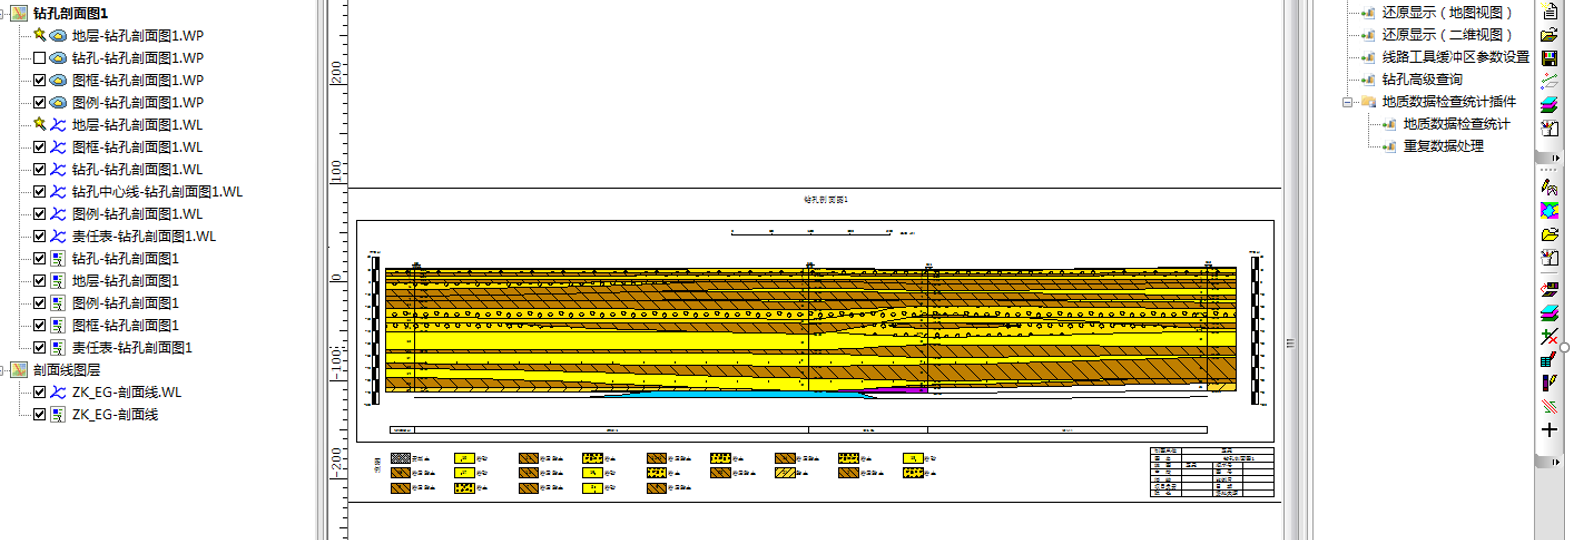Click the yellow legend swatch in the legend
This screenshot has height=540, width=1570.
[464, 459]
